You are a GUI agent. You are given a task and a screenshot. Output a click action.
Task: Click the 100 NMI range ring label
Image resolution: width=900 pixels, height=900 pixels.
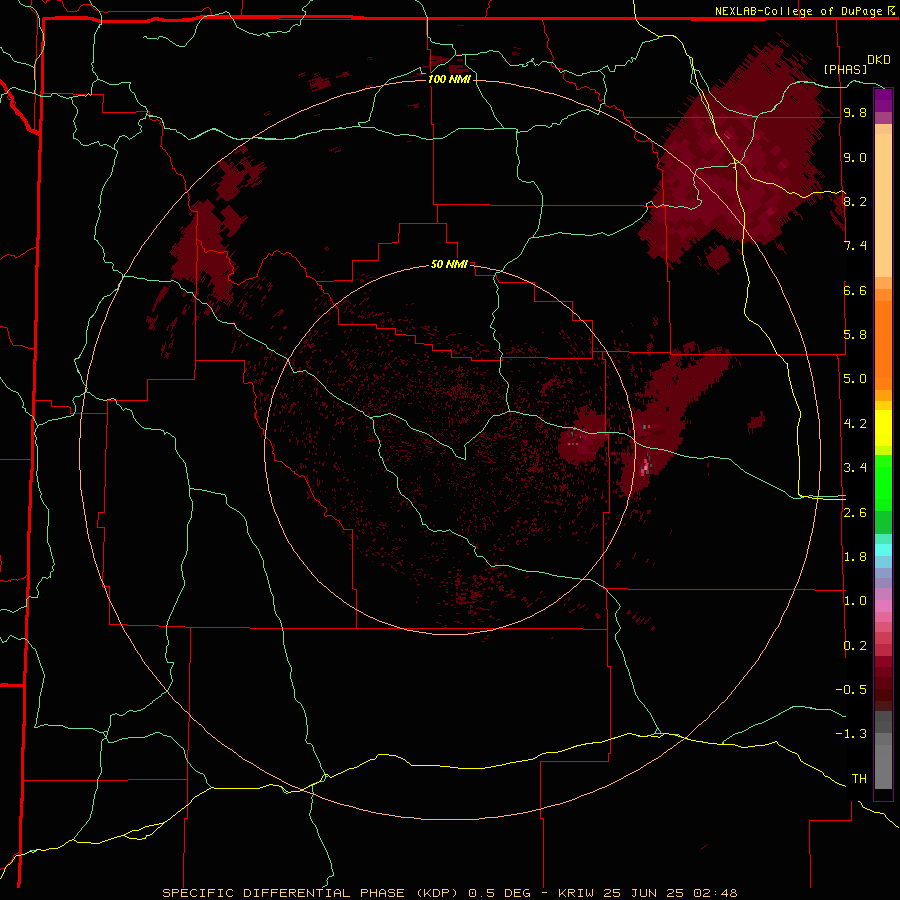click(x=449, y=79)
